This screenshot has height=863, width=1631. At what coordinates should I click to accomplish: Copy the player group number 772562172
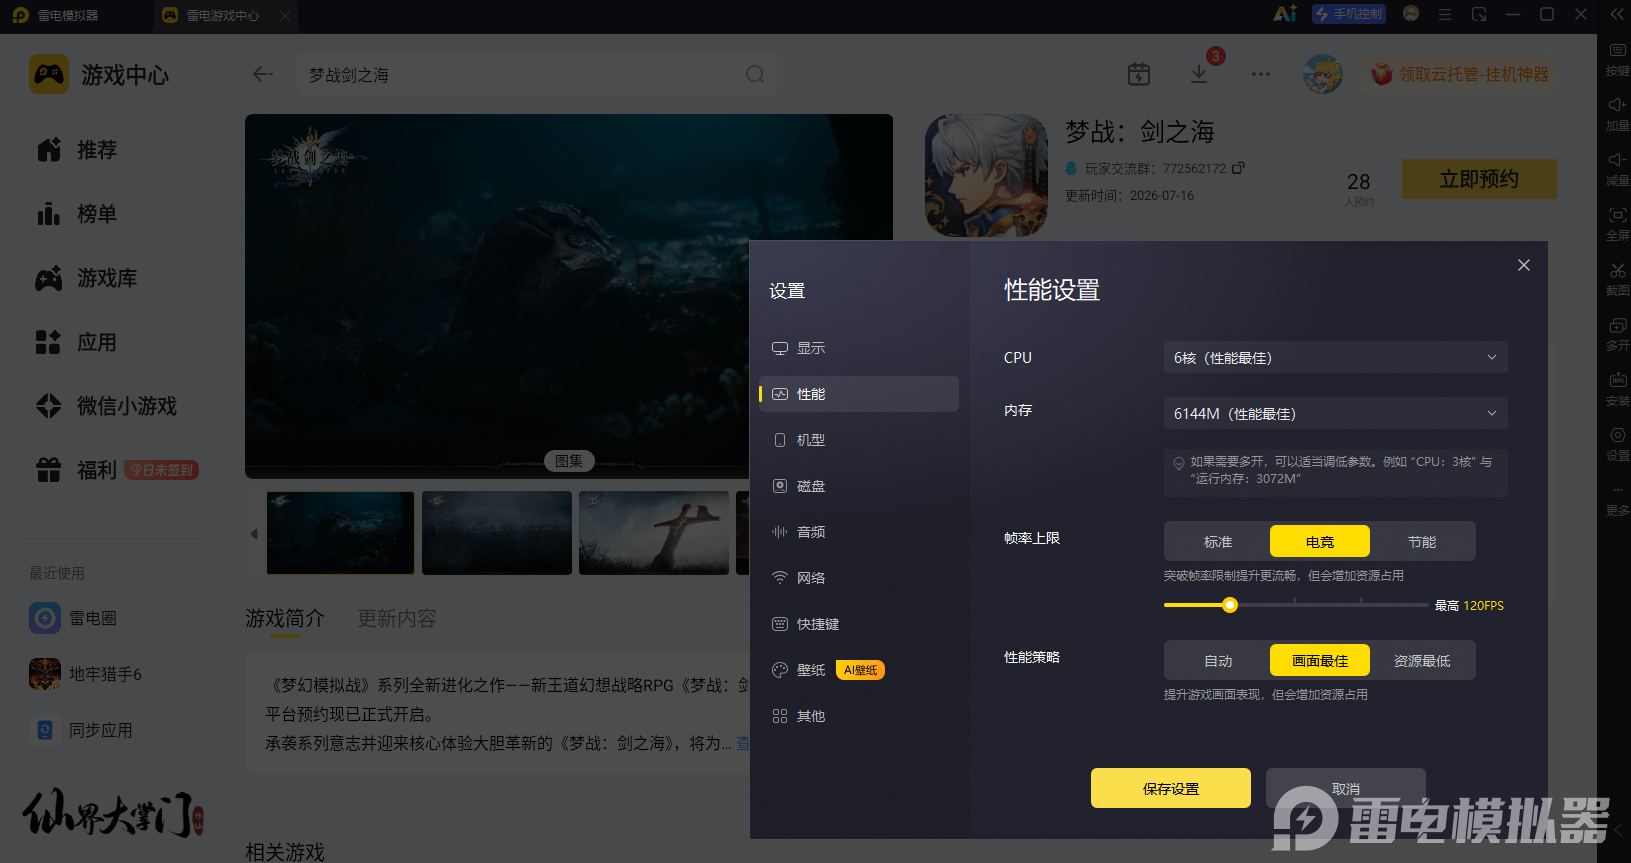click(1238, 168)
